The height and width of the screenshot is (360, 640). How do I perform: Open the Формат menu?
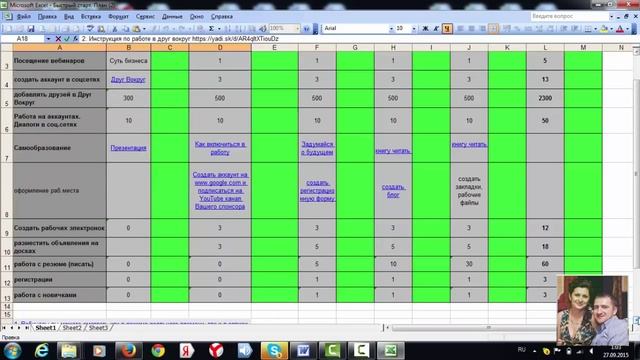click(118, 17)
